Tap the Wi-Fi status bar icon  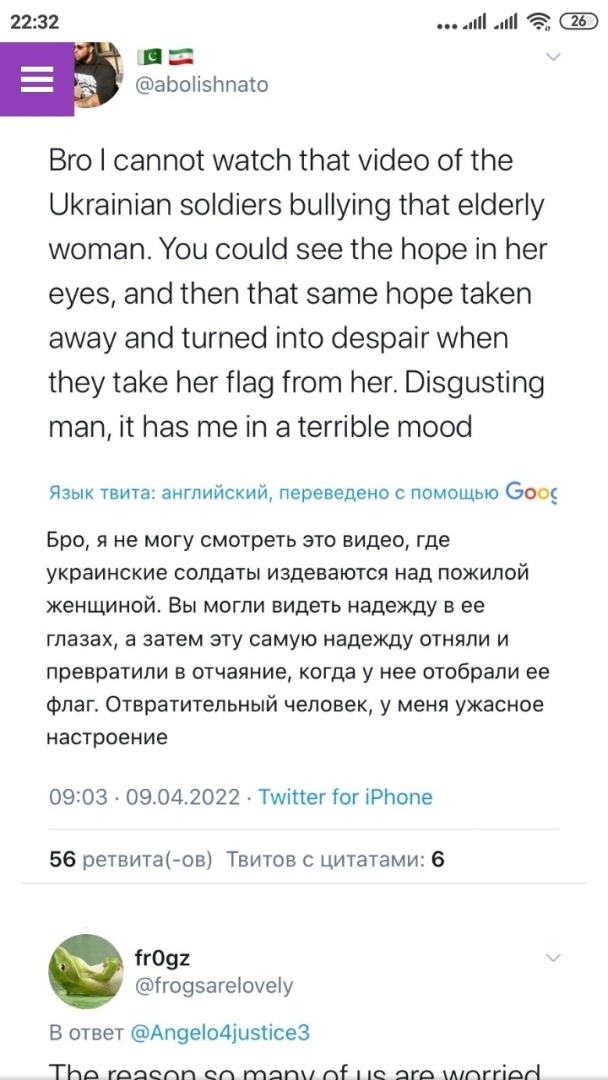pos(540,22)
